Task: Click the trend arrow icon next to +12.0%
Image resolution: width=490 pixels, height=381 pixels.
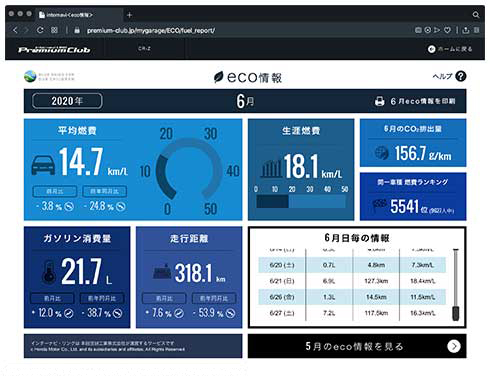Action: pyautogui.click(x=69, y=313)
